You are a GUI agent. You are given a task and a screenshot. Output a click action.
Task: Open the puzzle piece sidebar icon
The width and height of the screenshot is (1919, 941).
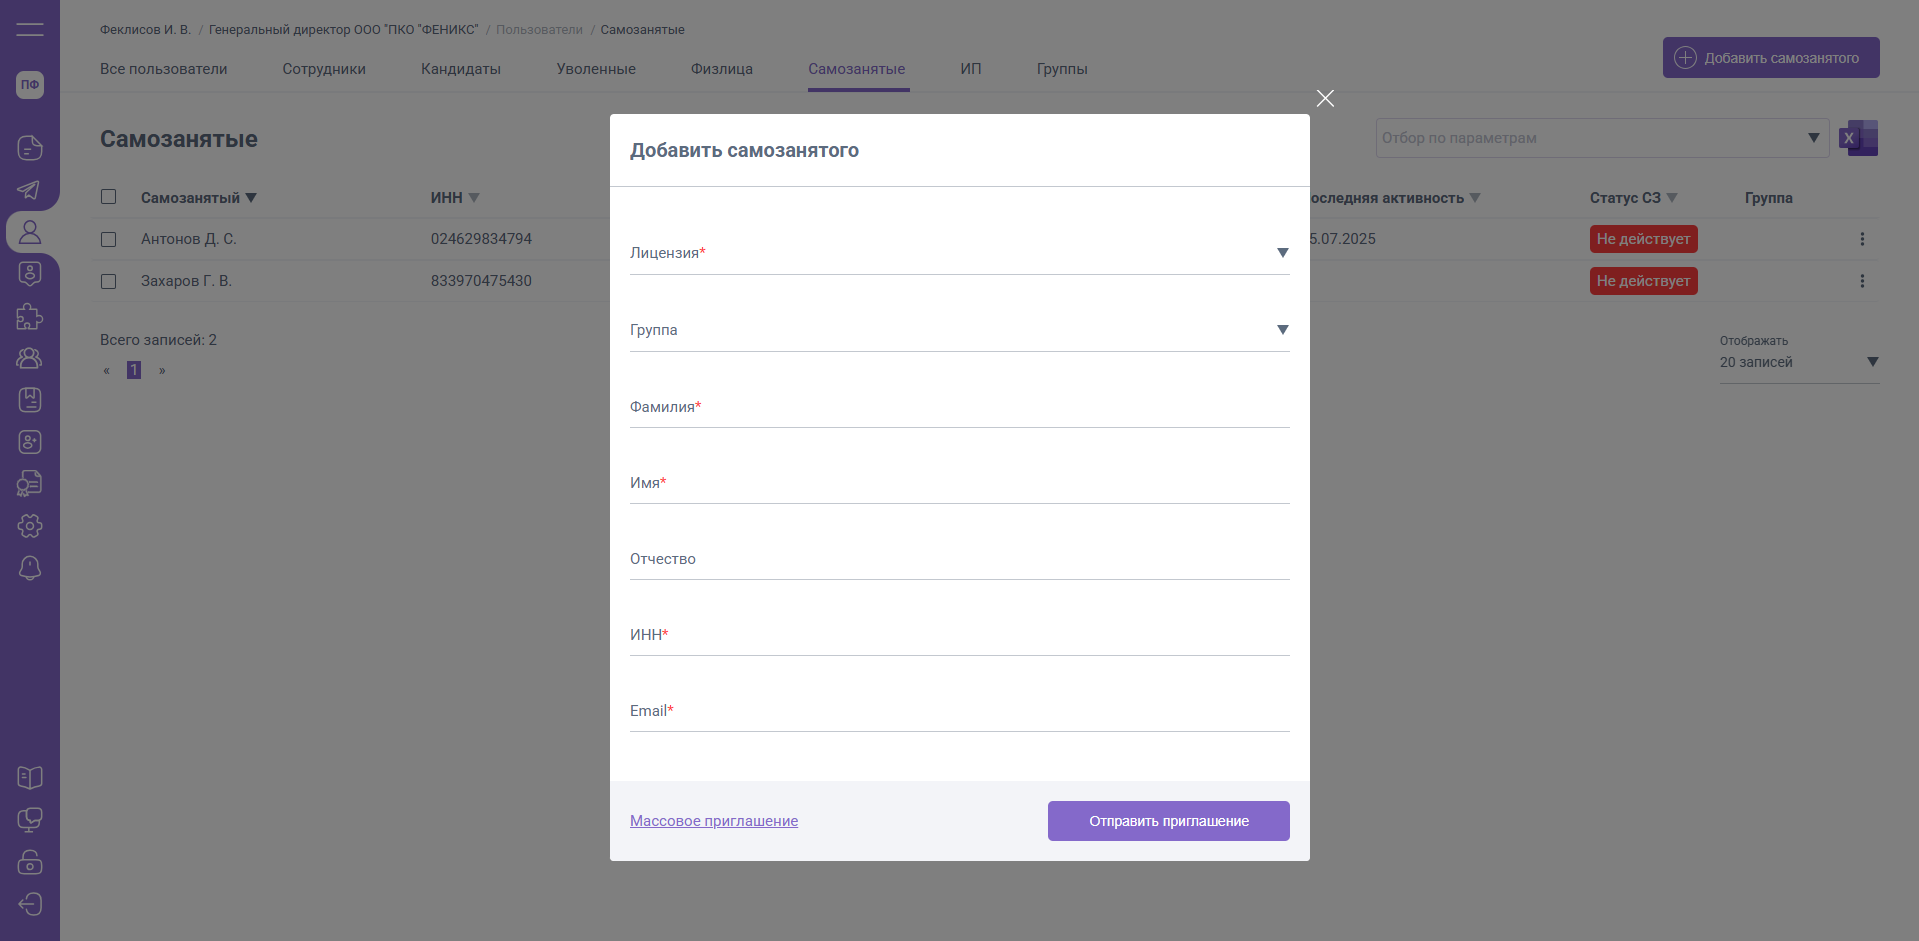[30, 316]
